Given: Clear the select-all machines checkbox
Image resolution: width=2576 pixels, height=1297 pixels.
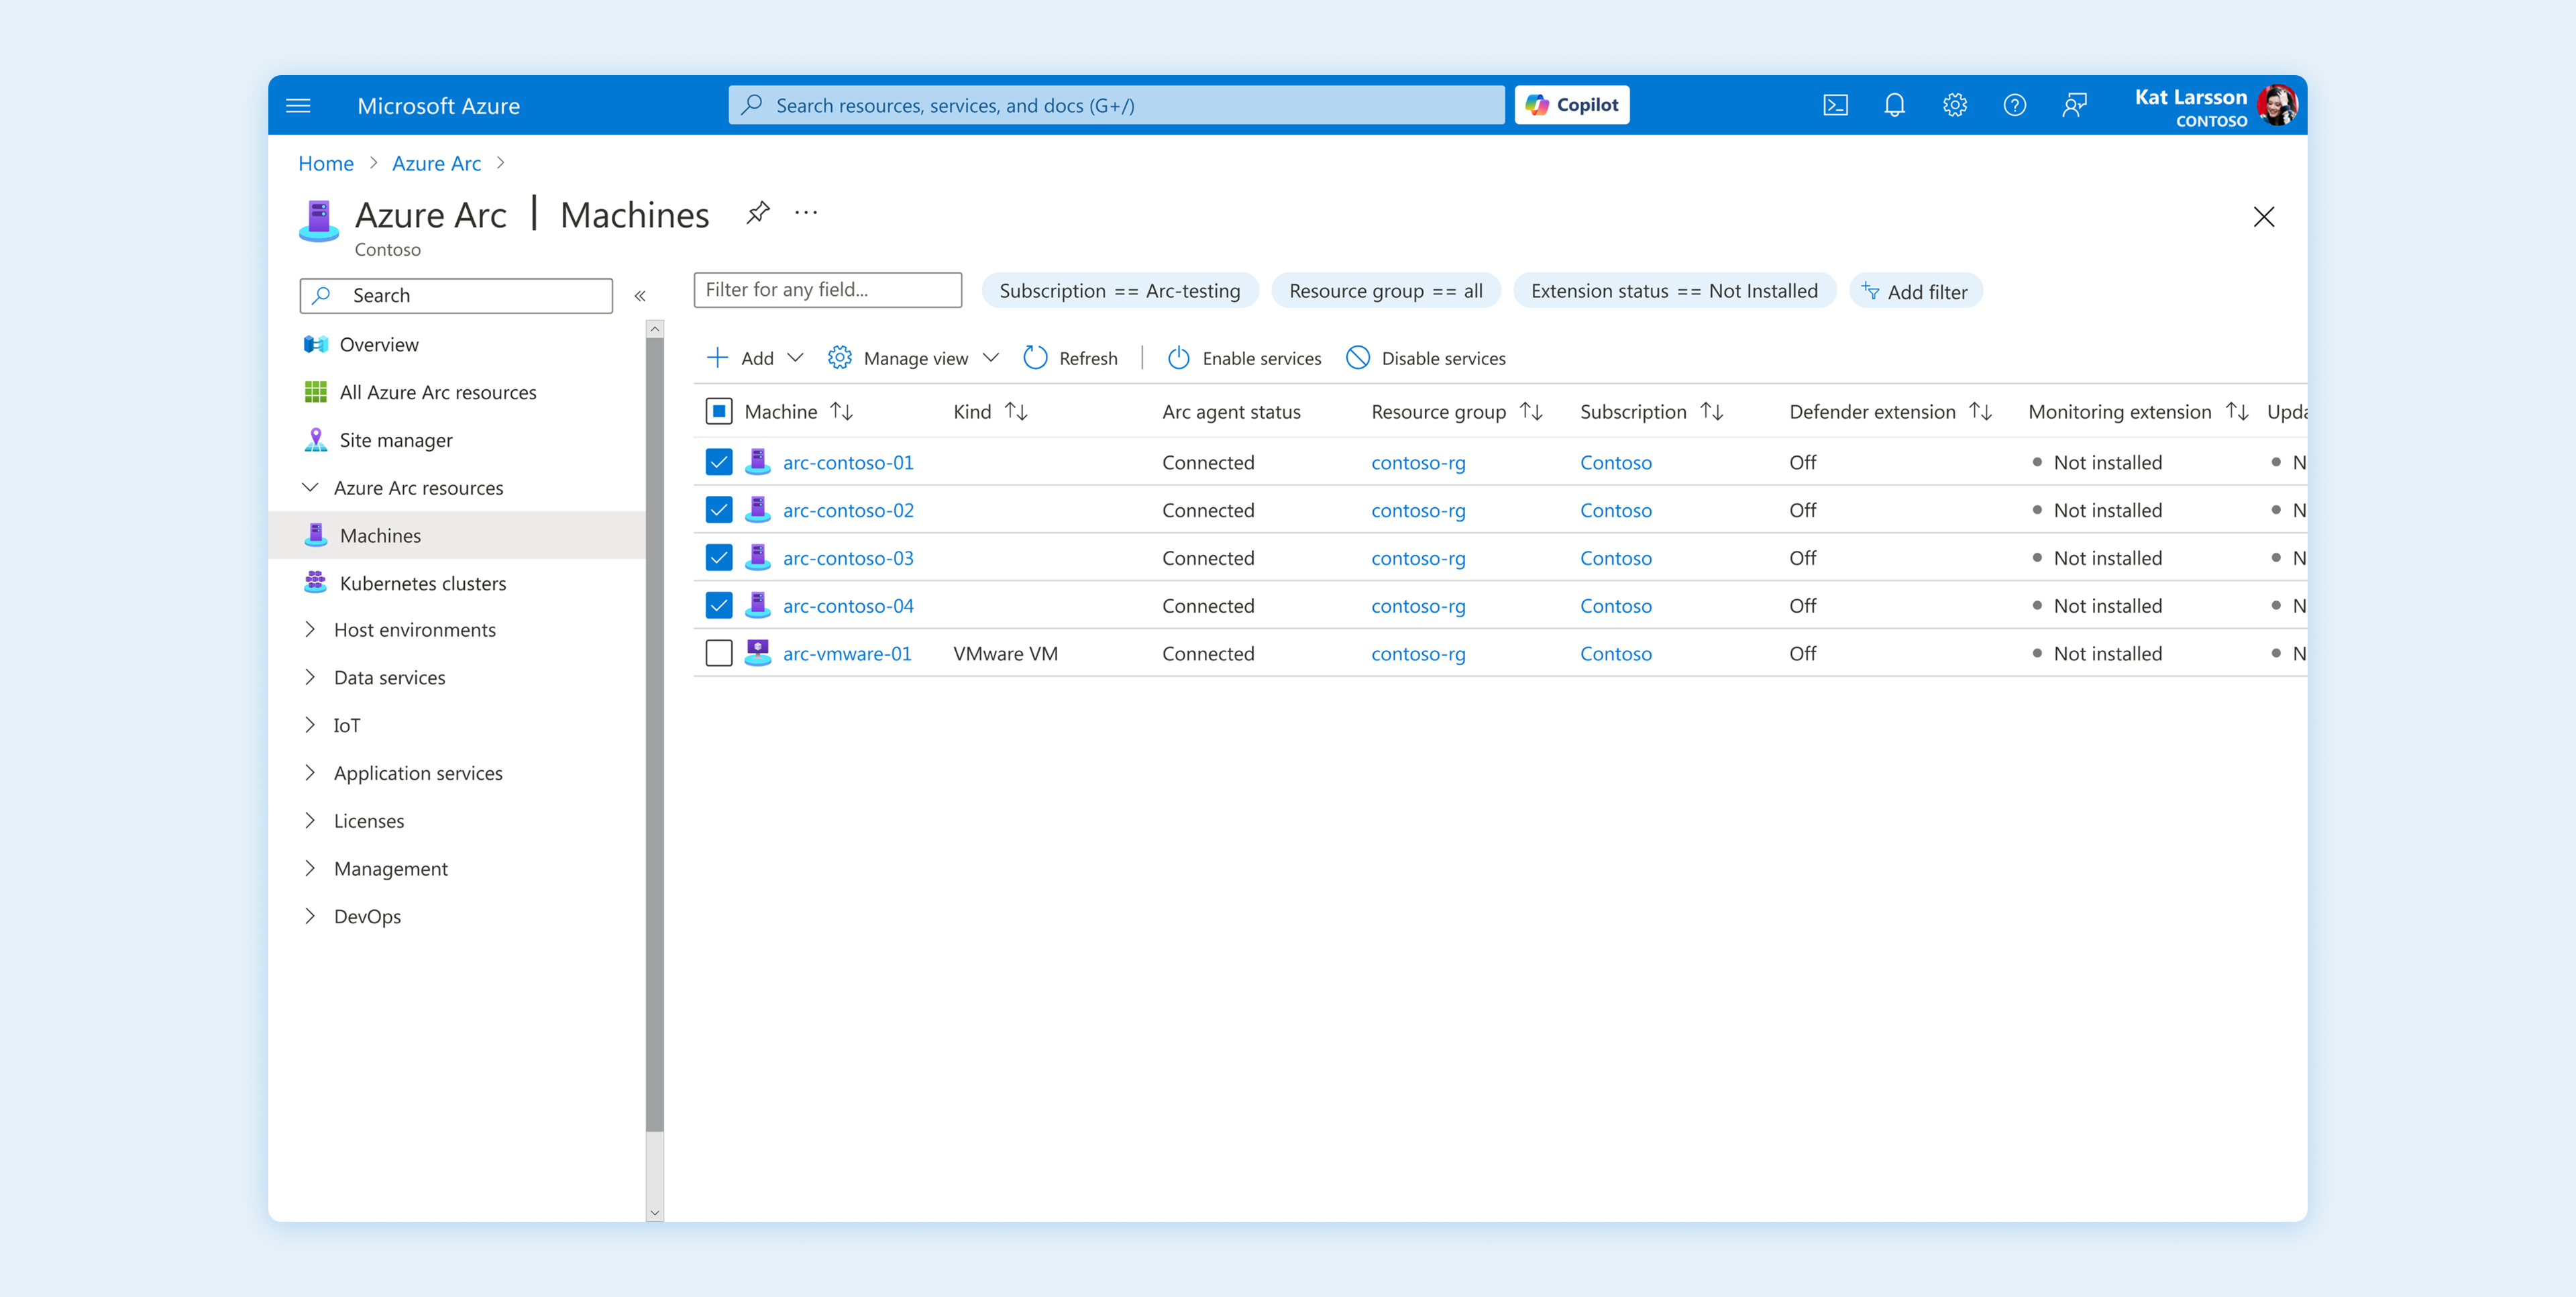Looking at the screenshot, I should coord(718,410).
